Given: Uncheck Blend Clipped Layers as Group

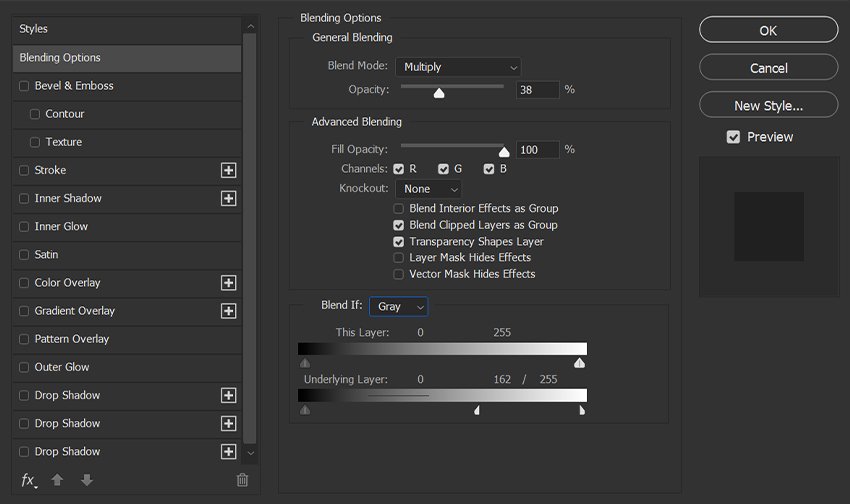Looking at the screenshot, I should 398,225.
